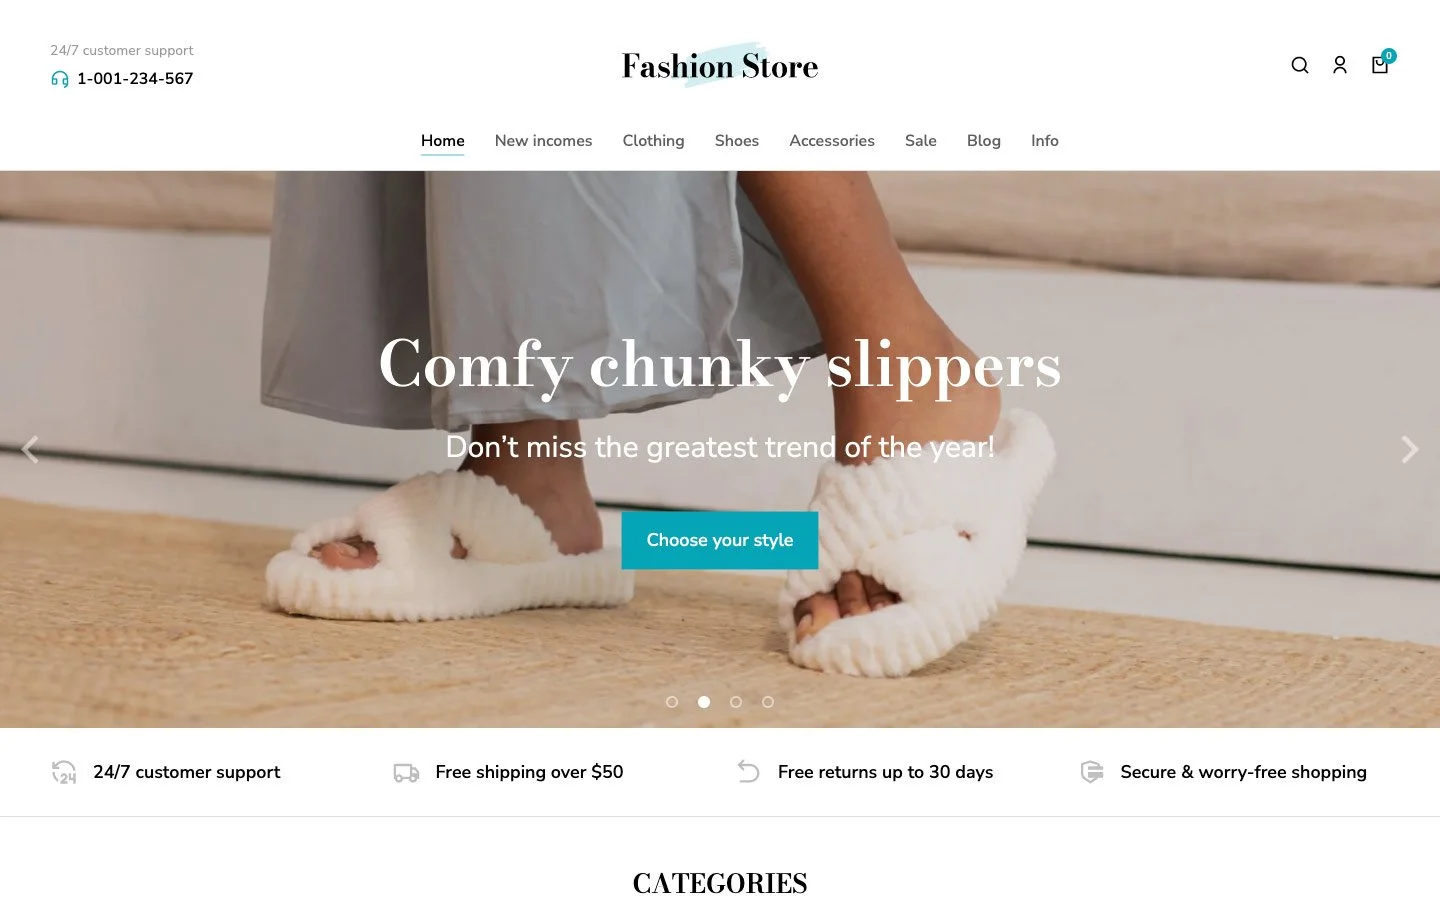
Task: Open the search magnifier icon
Action: pos(1300,65)
